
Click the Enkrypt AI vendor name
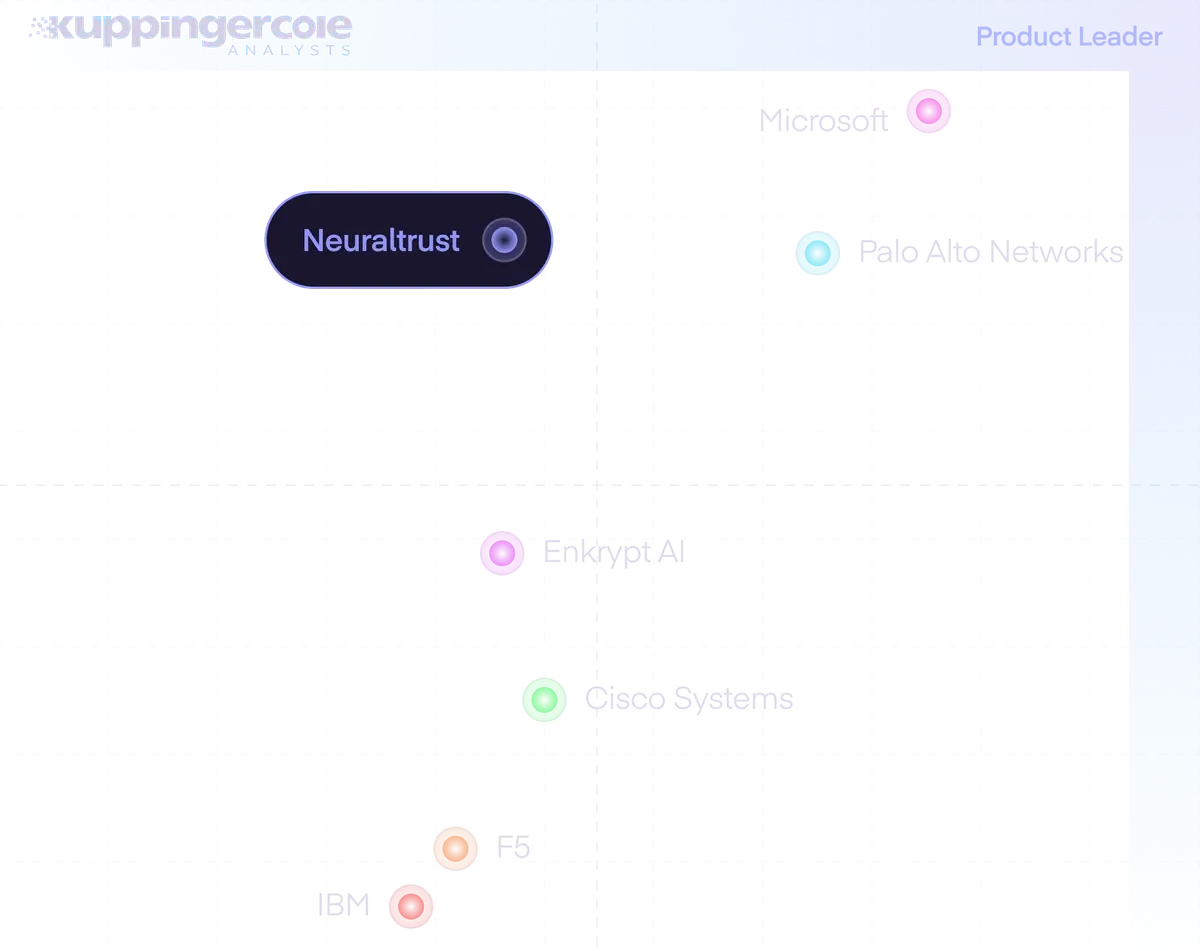click(x=614, y=552)
